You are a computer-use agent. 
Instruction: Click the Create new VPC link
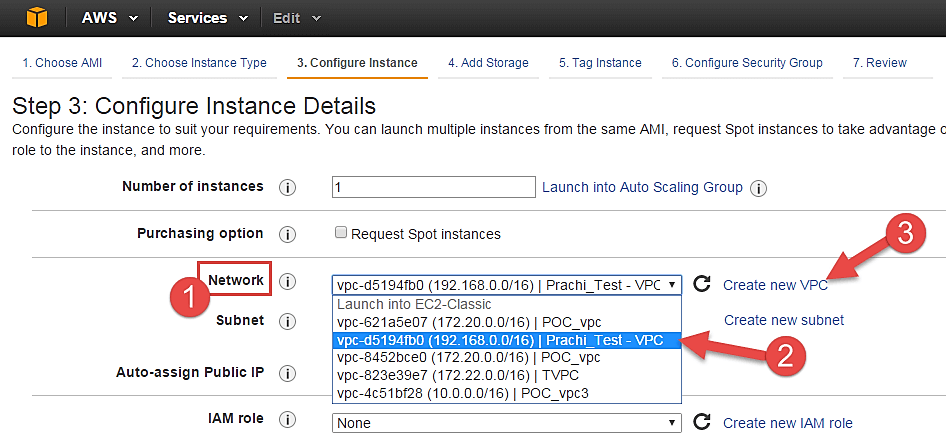(x=774, y=285)
